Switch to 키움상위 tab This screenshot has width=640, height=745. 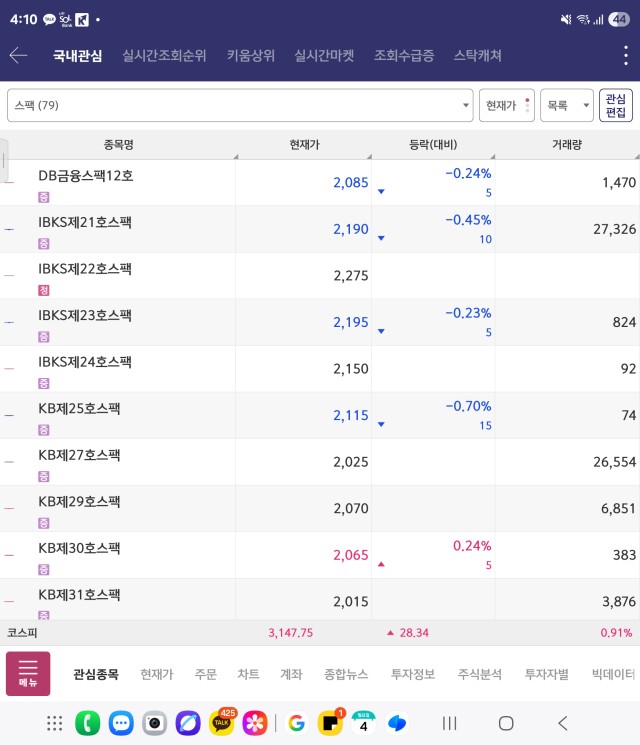click(250, 56)
